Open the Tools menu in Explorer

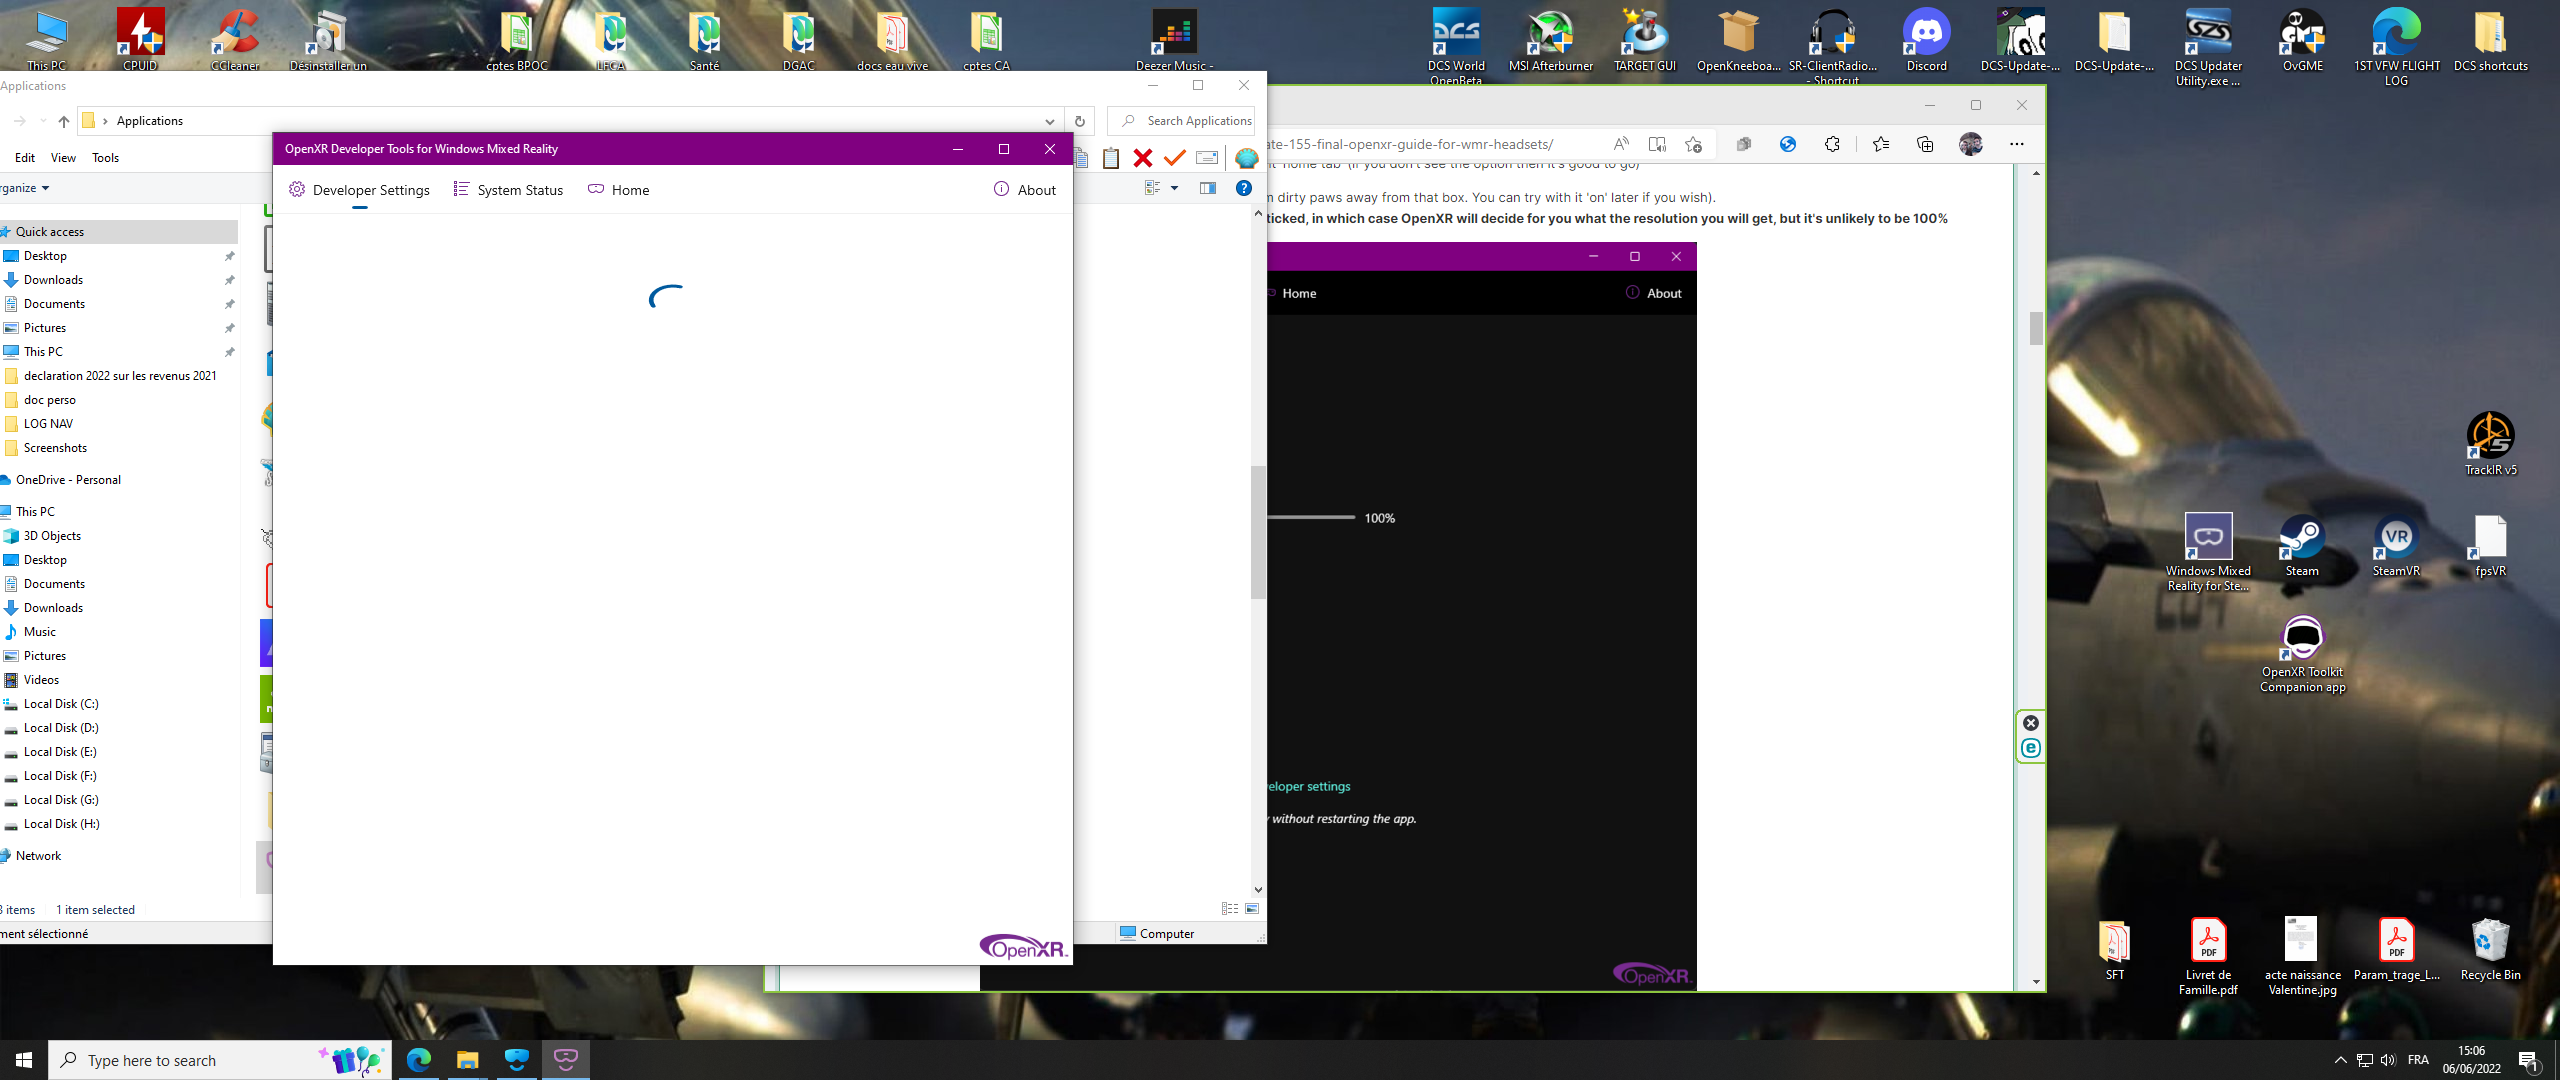[x=105, y=158]
